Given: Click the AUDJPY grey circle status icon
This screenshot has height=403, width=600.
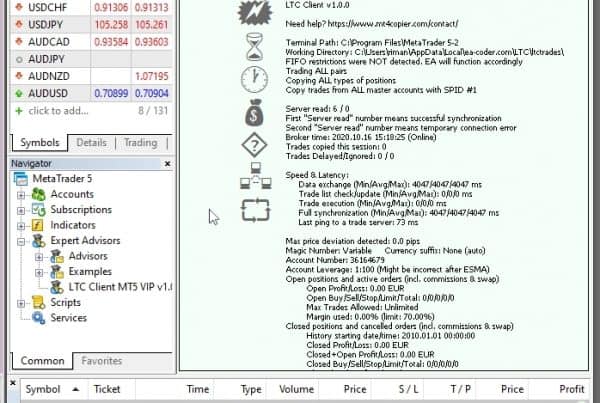Looking at the screenshot, I should pos(19,59).
